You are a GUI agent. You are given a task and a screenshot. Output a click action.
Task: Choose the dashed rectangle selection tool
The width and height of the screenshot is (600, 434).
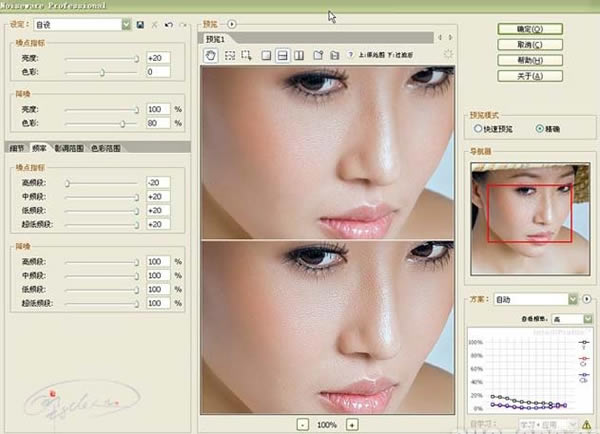coord(230,55)
